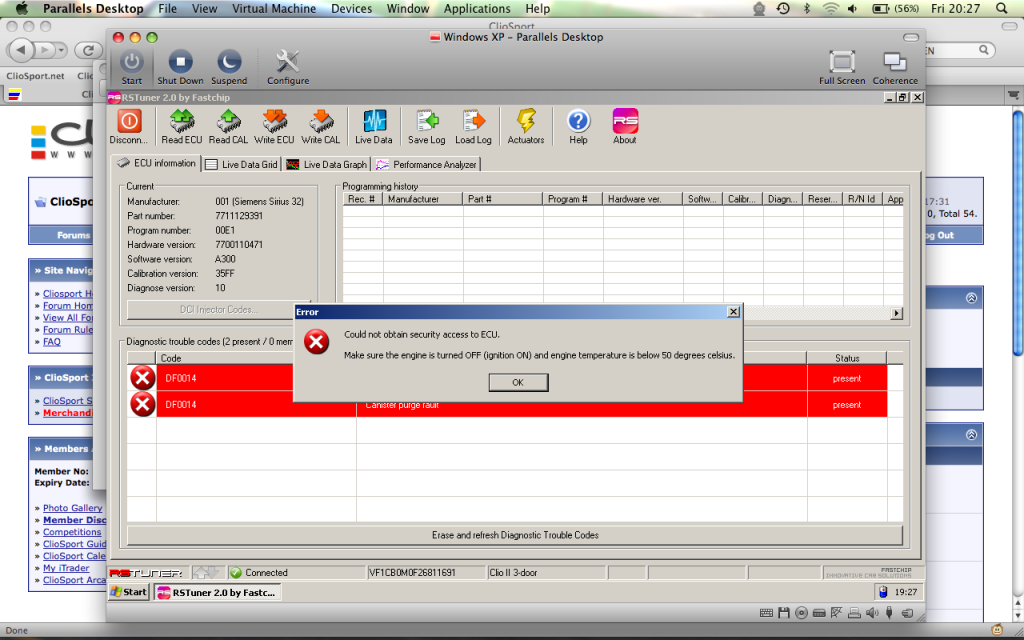Viewport: 1024px width, 640px height.
Task: Click the Write ECU toolbar icon
Action: coord(274,122)
